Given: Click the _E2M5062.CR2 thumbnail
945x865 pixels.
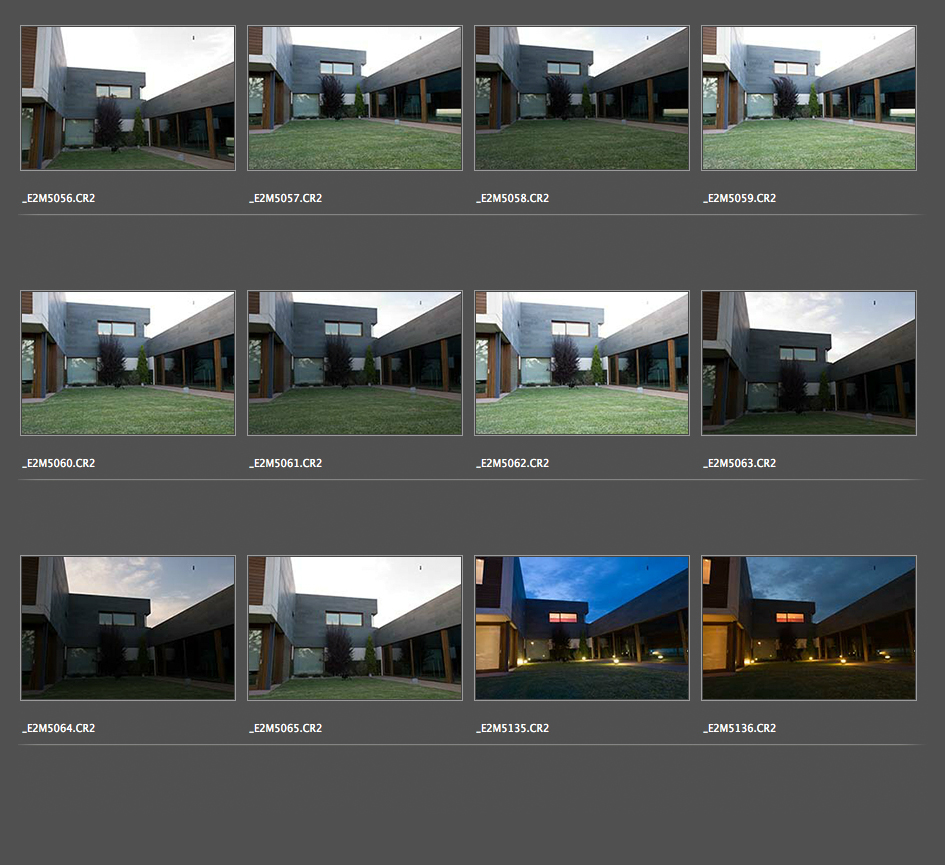Looking at the screenshot, I should coord(582,363).
